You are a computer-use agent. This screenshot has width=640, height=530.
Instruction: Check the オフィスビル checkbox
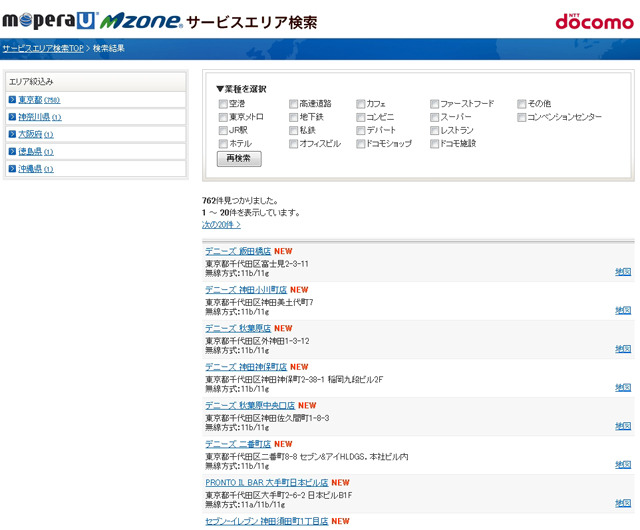click(293, 144)
